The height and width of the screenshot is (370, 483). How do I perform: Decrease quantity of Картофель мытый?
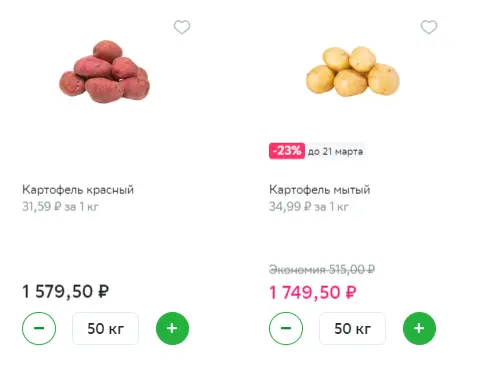(x=286, y=328)
